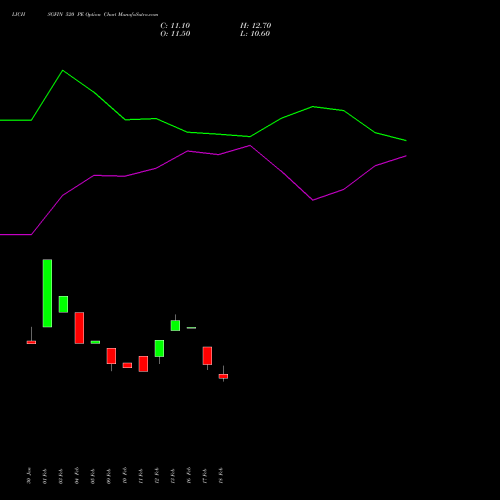
Task: Select the first small red candle with upper wick
Action: (31, 342)
